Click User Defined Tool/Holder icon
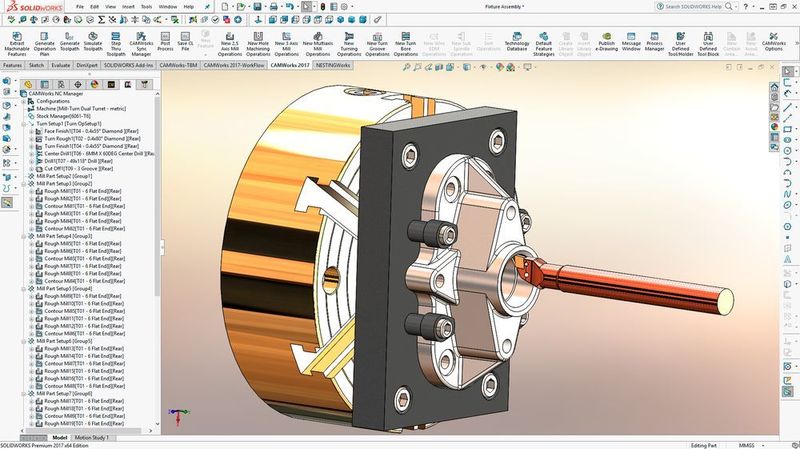 coord(681,37)
